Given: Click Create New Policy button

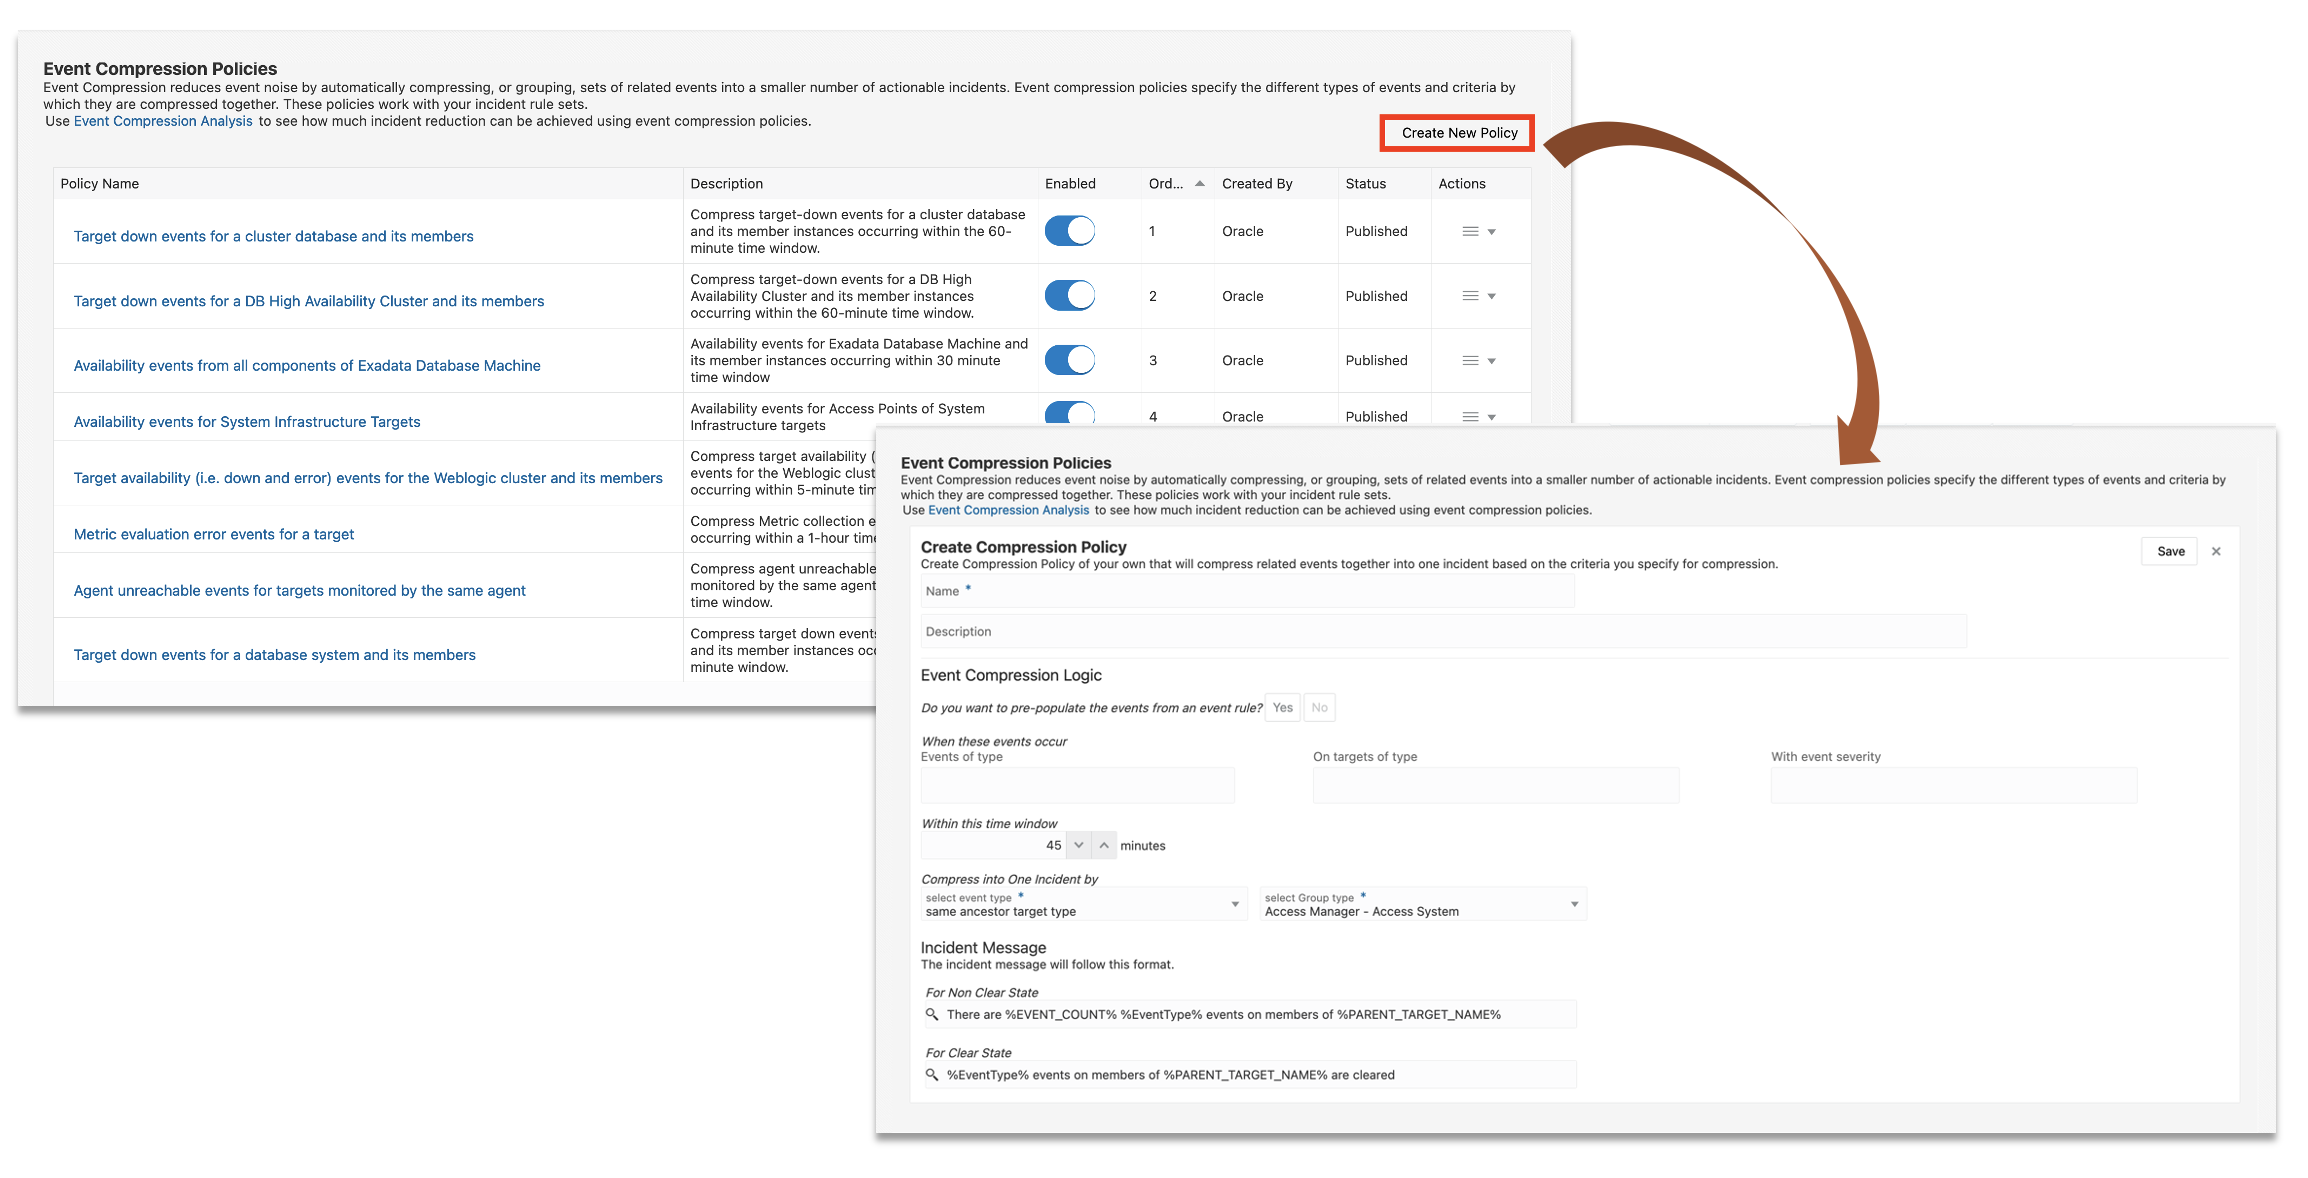Looking at the screenshot, I should pyautogui.click(x=1458, y=133).
